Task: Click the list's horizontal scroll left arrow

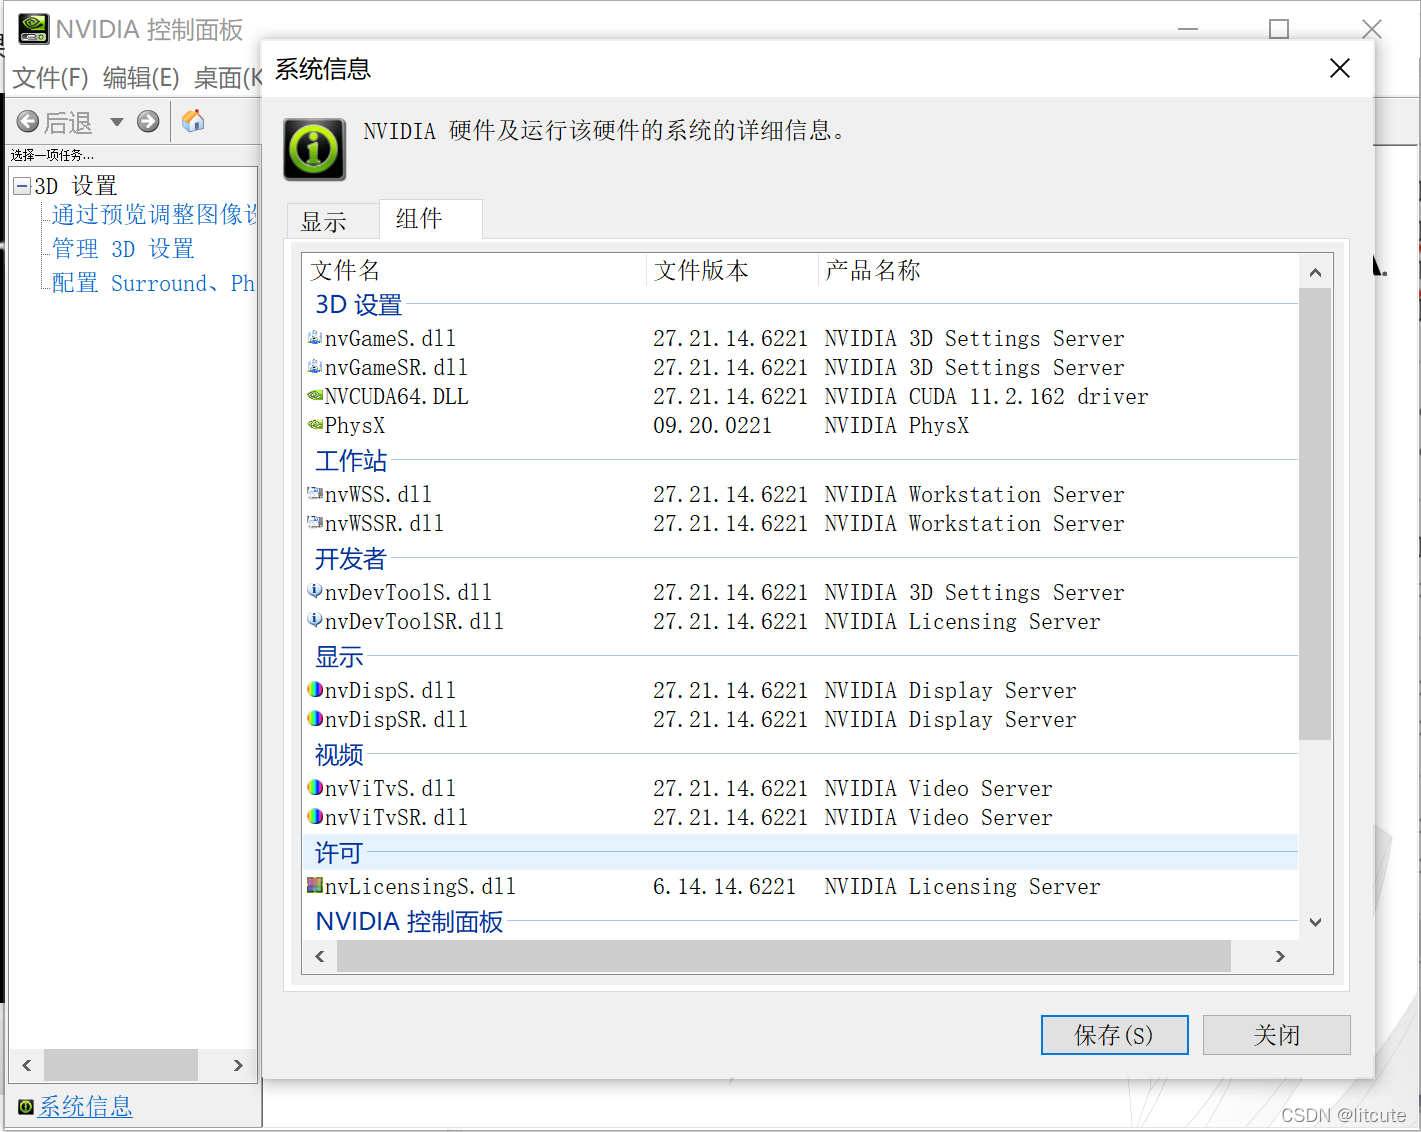Action: point(320,956)
